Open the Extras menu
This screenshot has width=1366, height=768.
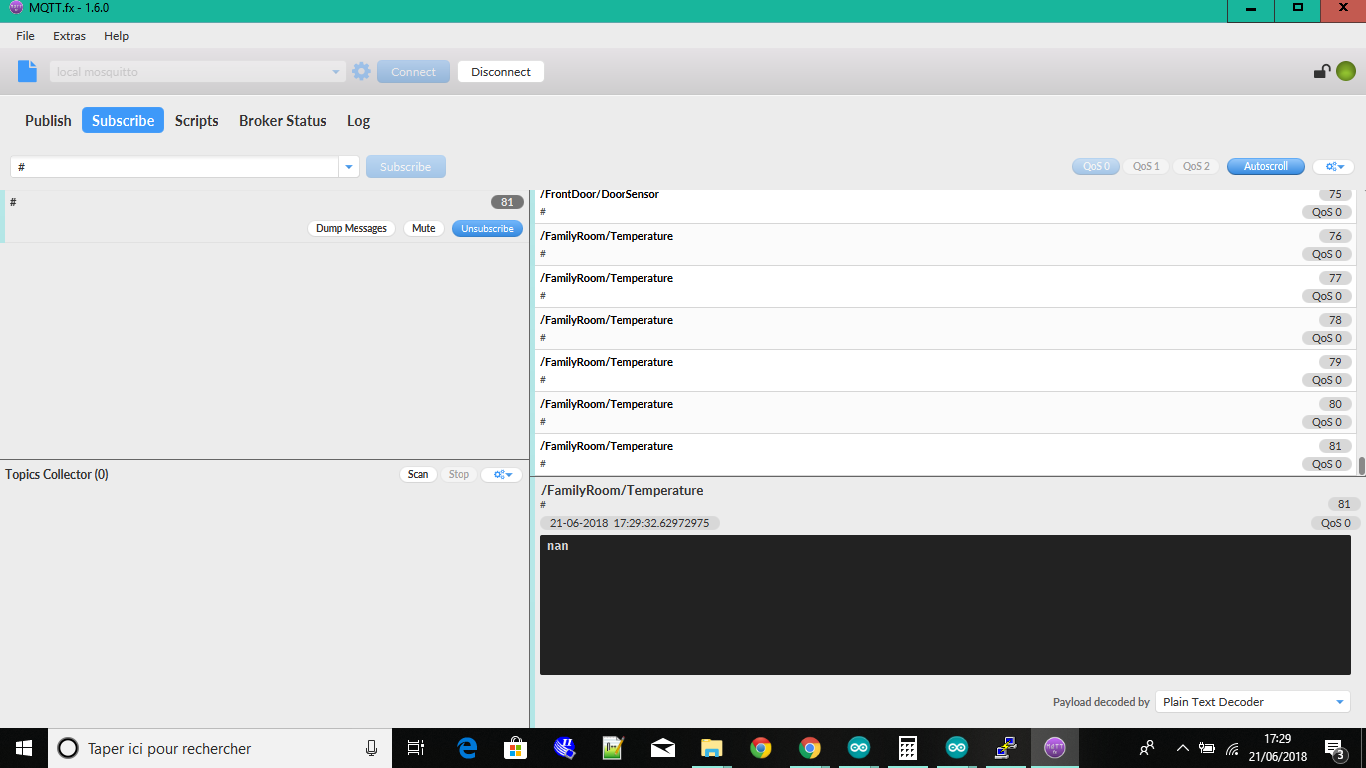point(69,36)
